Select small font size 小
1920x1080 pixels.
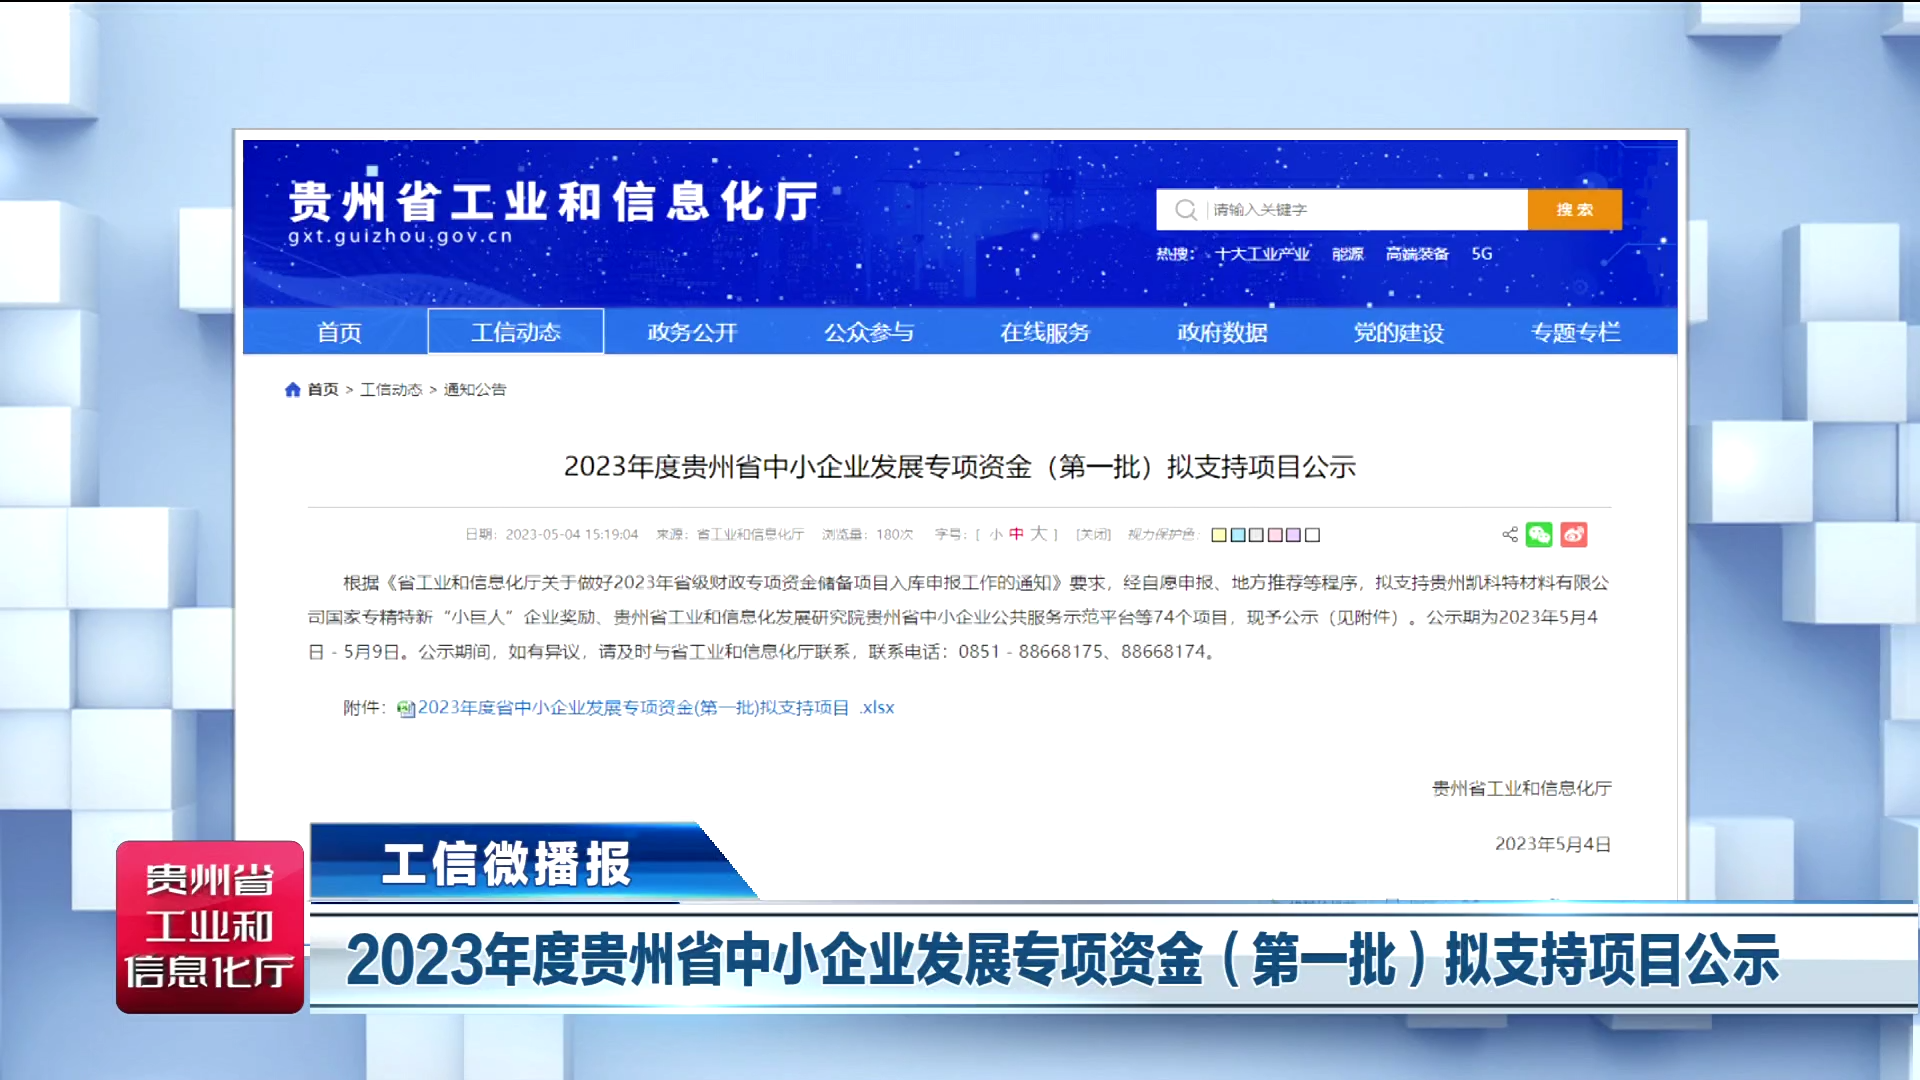[x=996, y=534]
